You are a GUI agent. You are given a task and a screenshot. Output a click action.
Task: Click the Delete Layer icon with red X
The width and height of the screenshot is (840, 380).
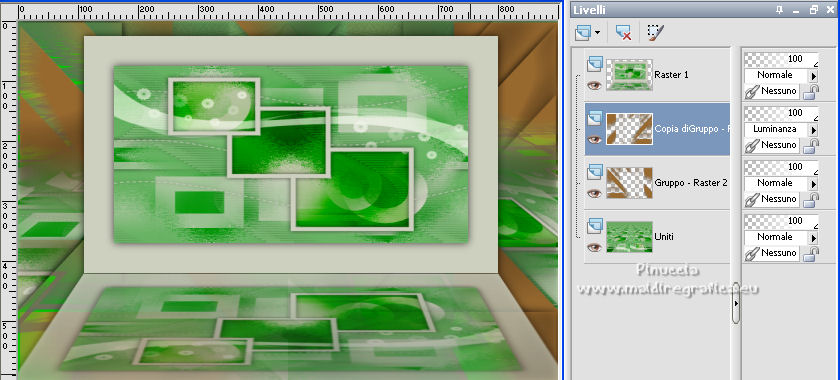tap(623, 33)
